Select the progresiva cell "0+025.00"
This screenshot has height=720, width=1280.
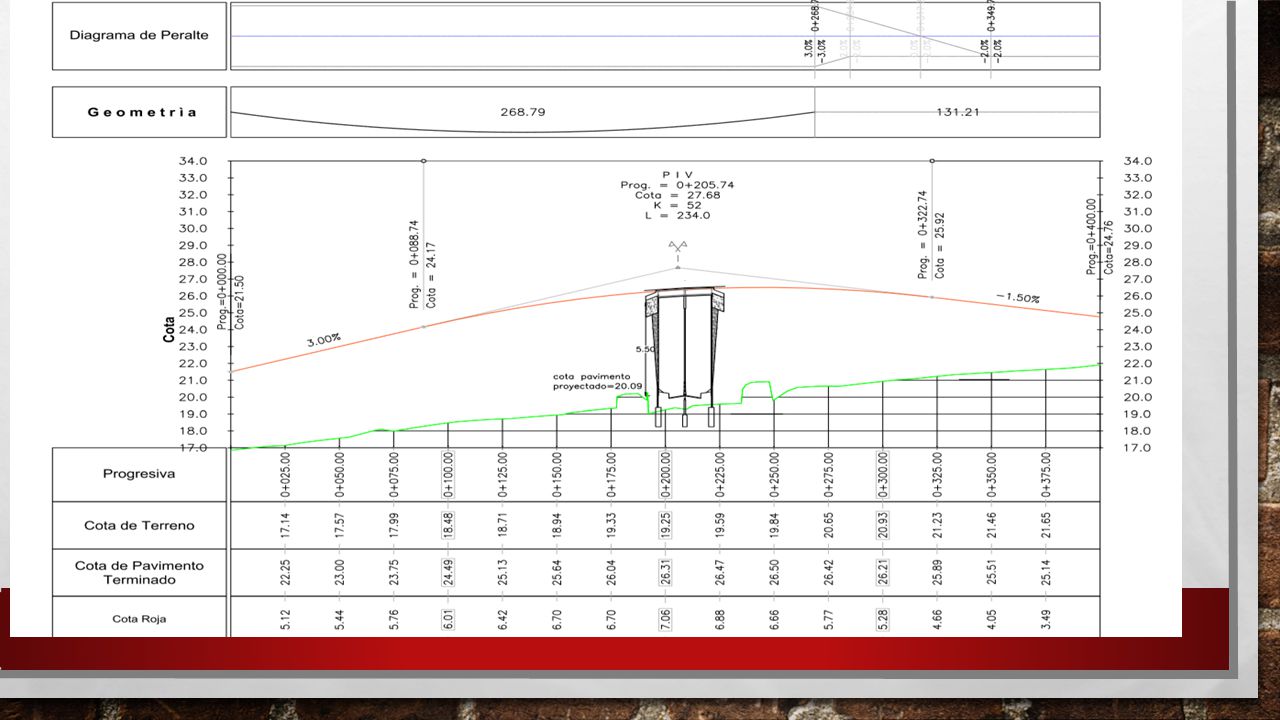pos(286,476)
